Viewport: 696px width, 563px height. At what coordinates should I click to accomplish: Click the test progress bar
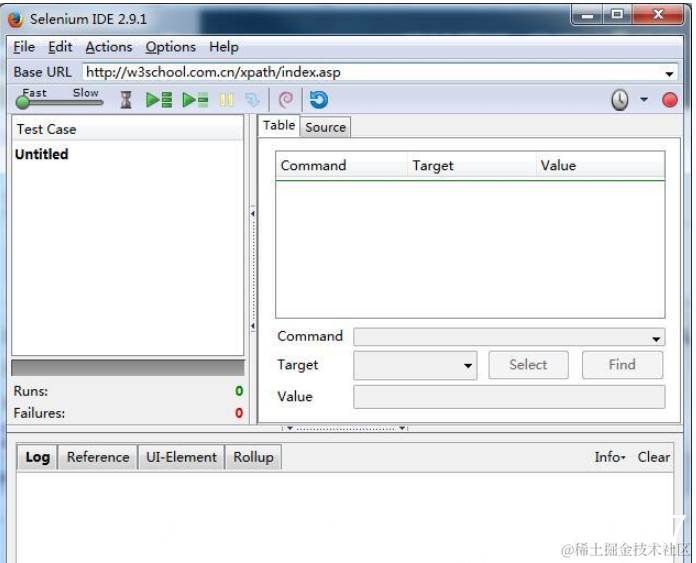[x=128, y=368]
